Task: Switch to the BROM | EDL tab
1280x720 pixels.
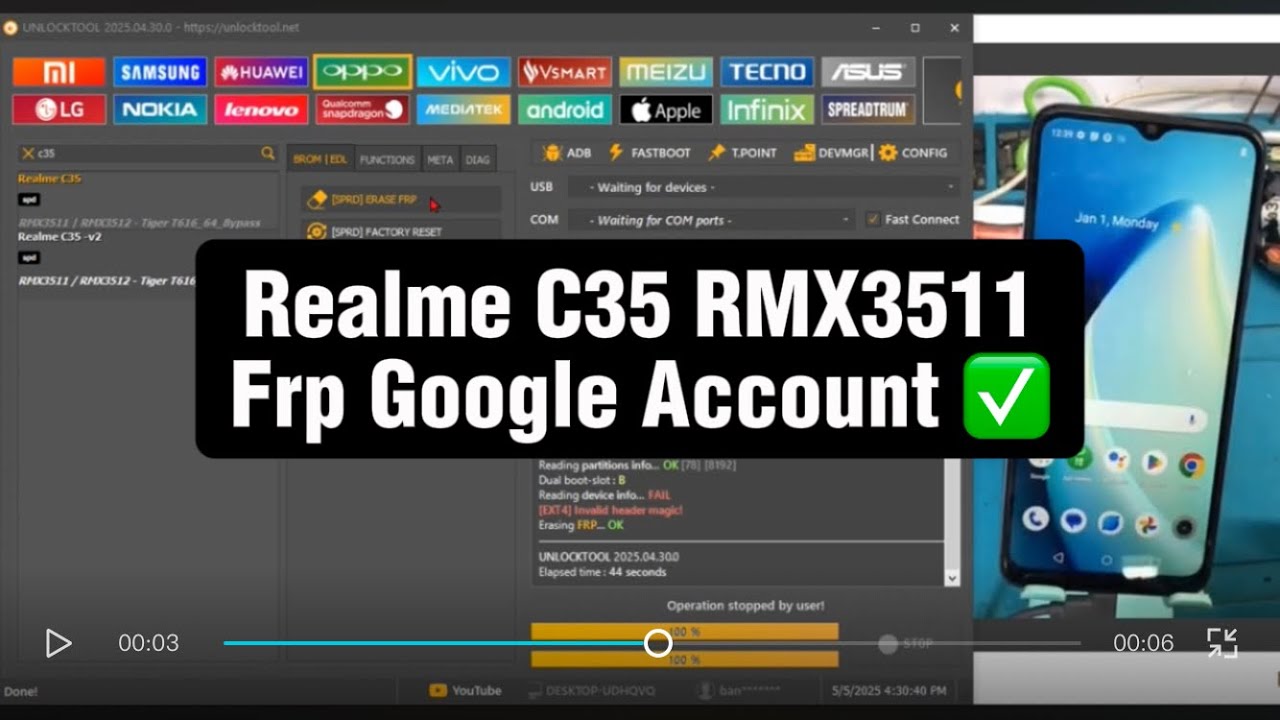Action: point(320,160)
